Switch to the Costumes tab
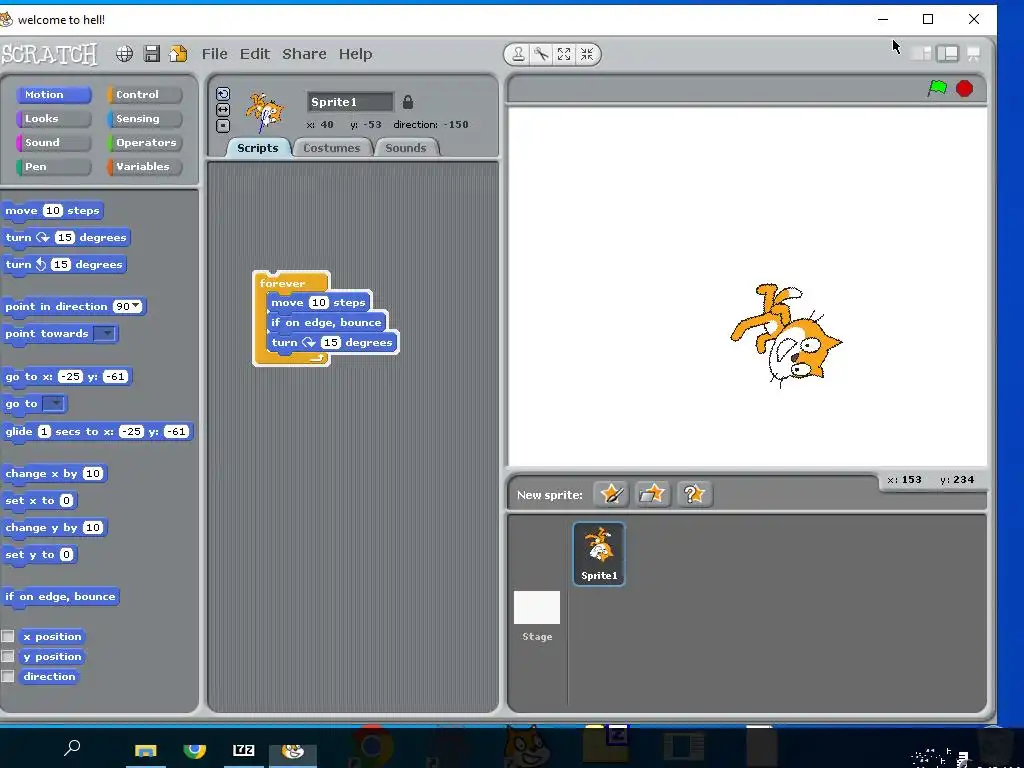Image resolution: width=1024 pixels, height=768 pixels. pos(332,148)
